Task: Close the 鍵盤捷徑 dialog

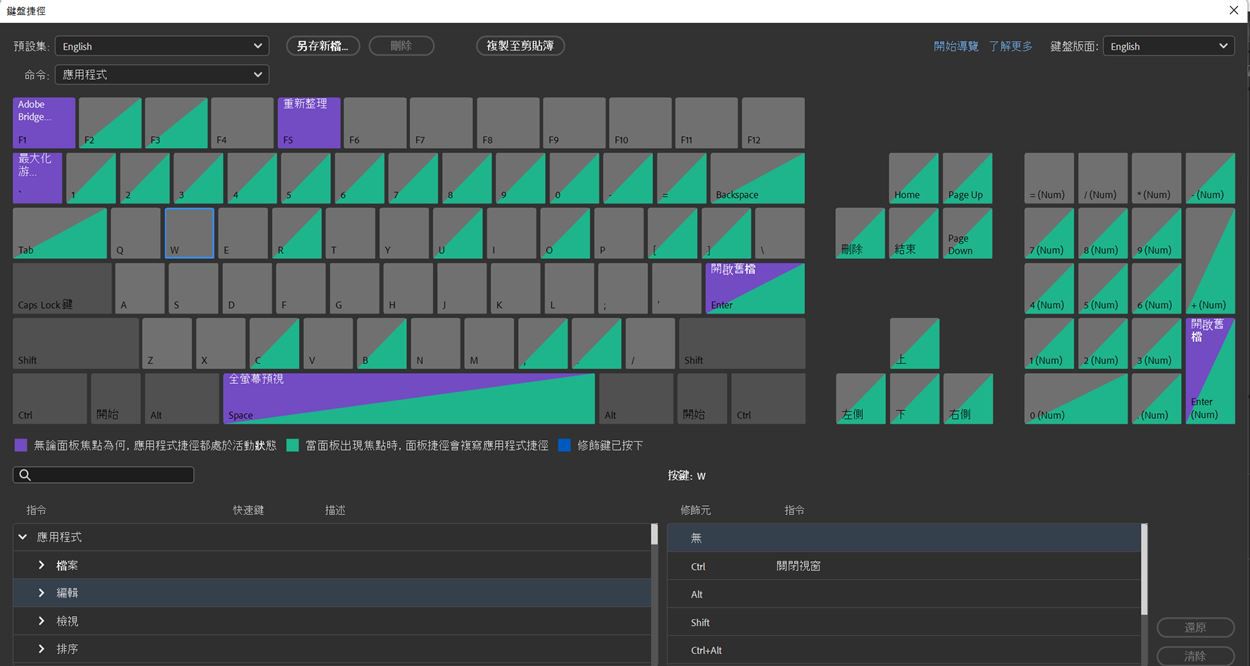Action: tap(1234, 10)
